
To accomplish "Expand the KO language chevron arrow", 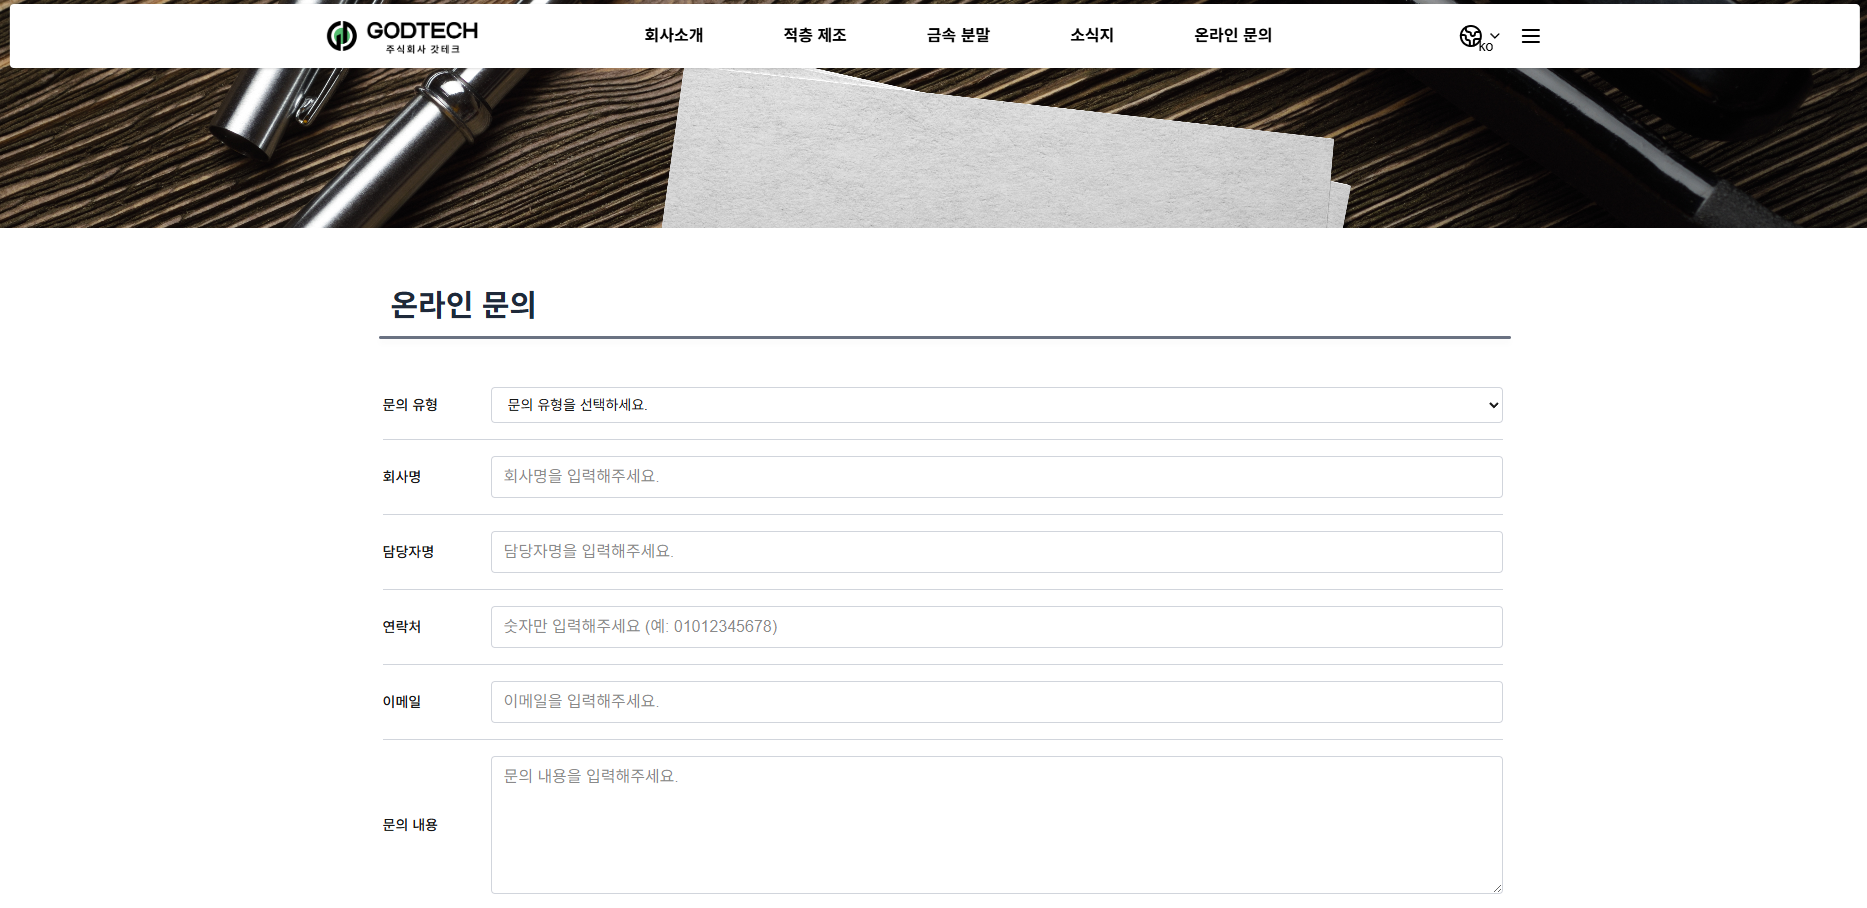I will [x=1495, y=36].
